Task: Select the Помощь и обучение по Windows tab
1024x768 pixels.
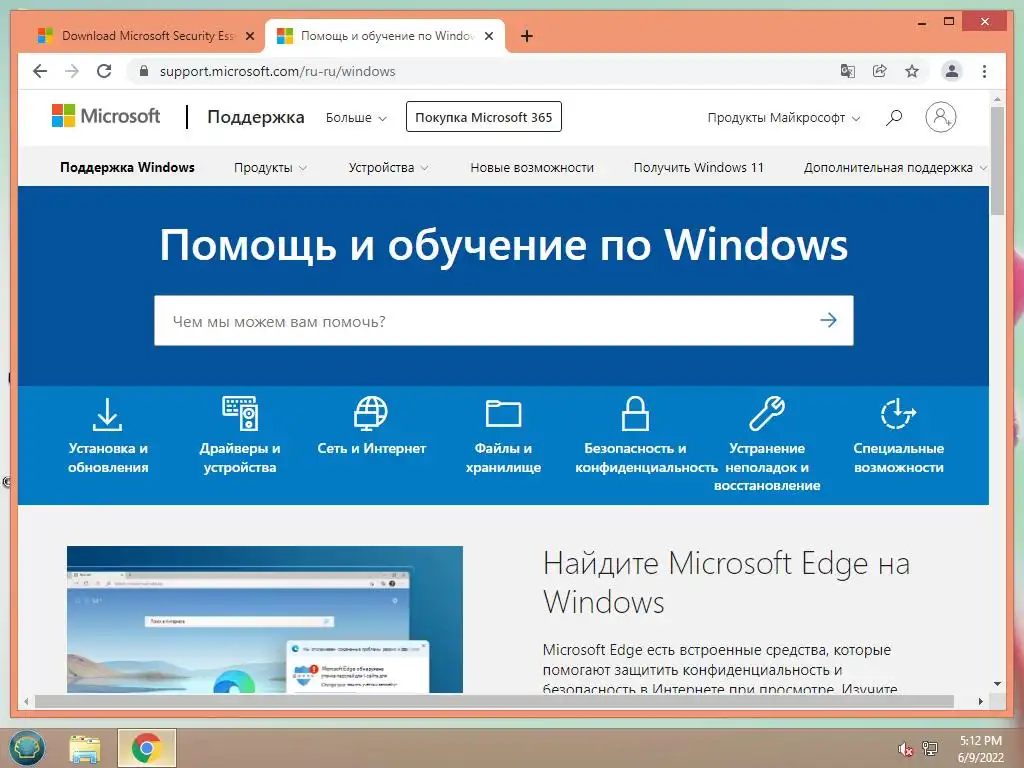Action: click(x=385, y=36)
